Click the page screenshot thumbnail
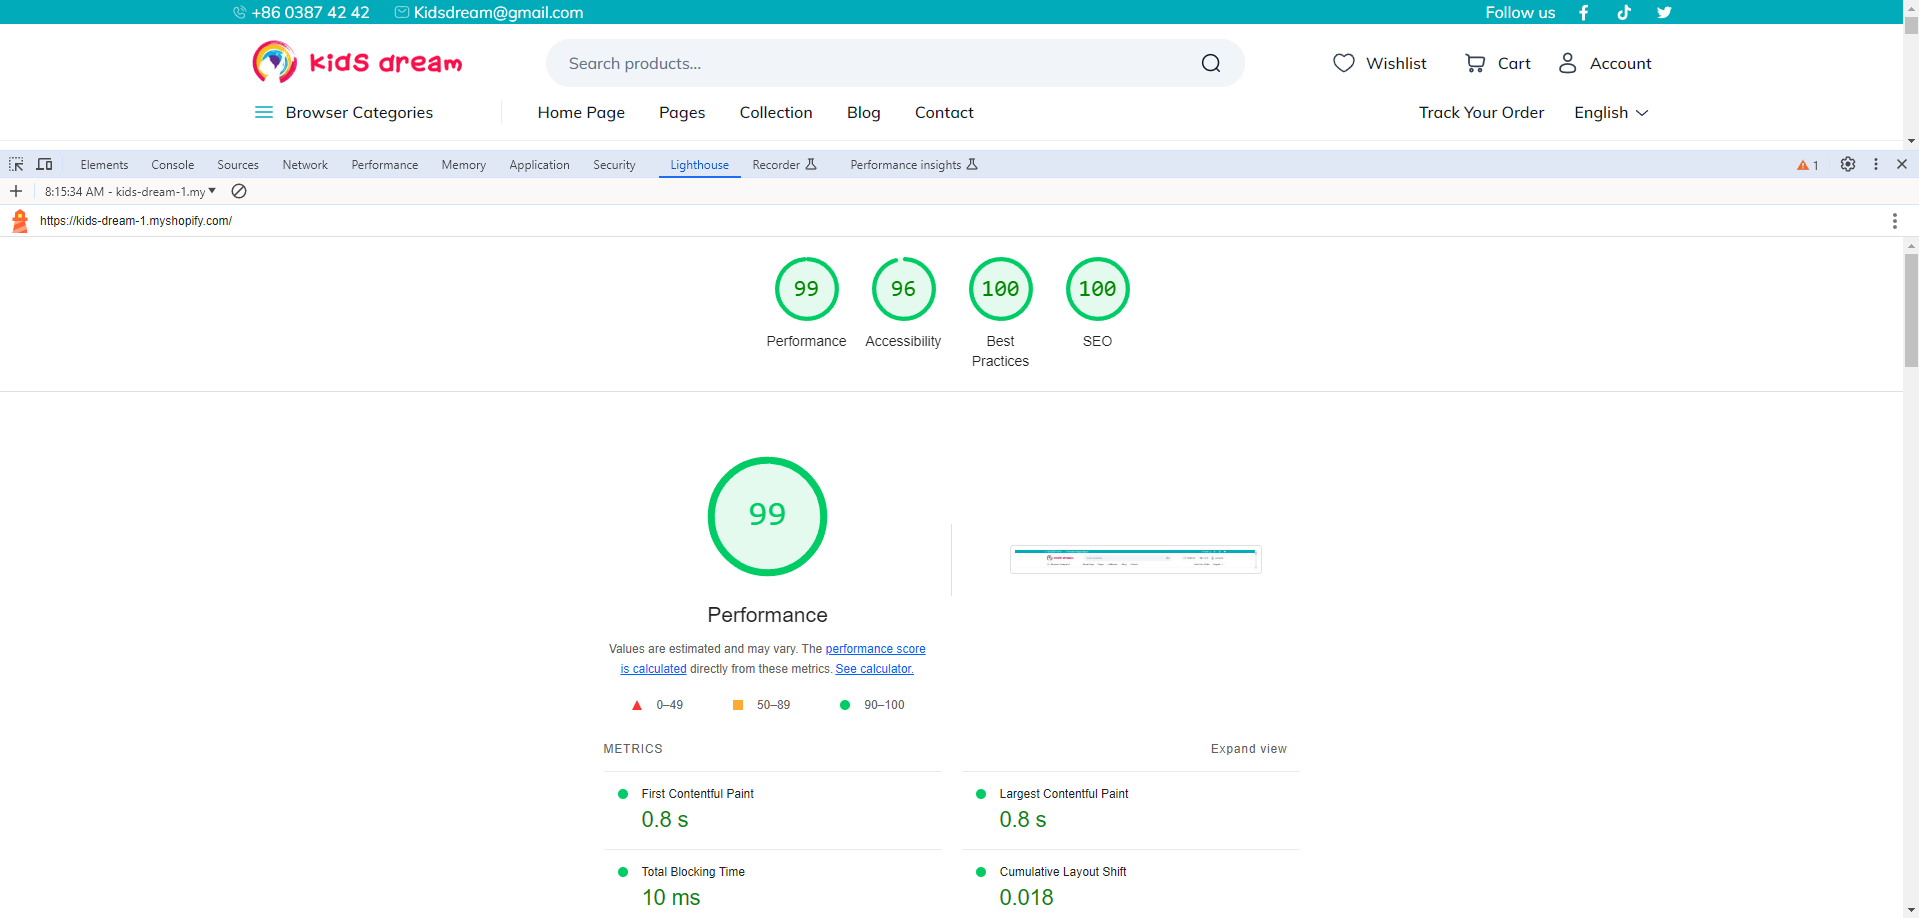 (1135, 559)
